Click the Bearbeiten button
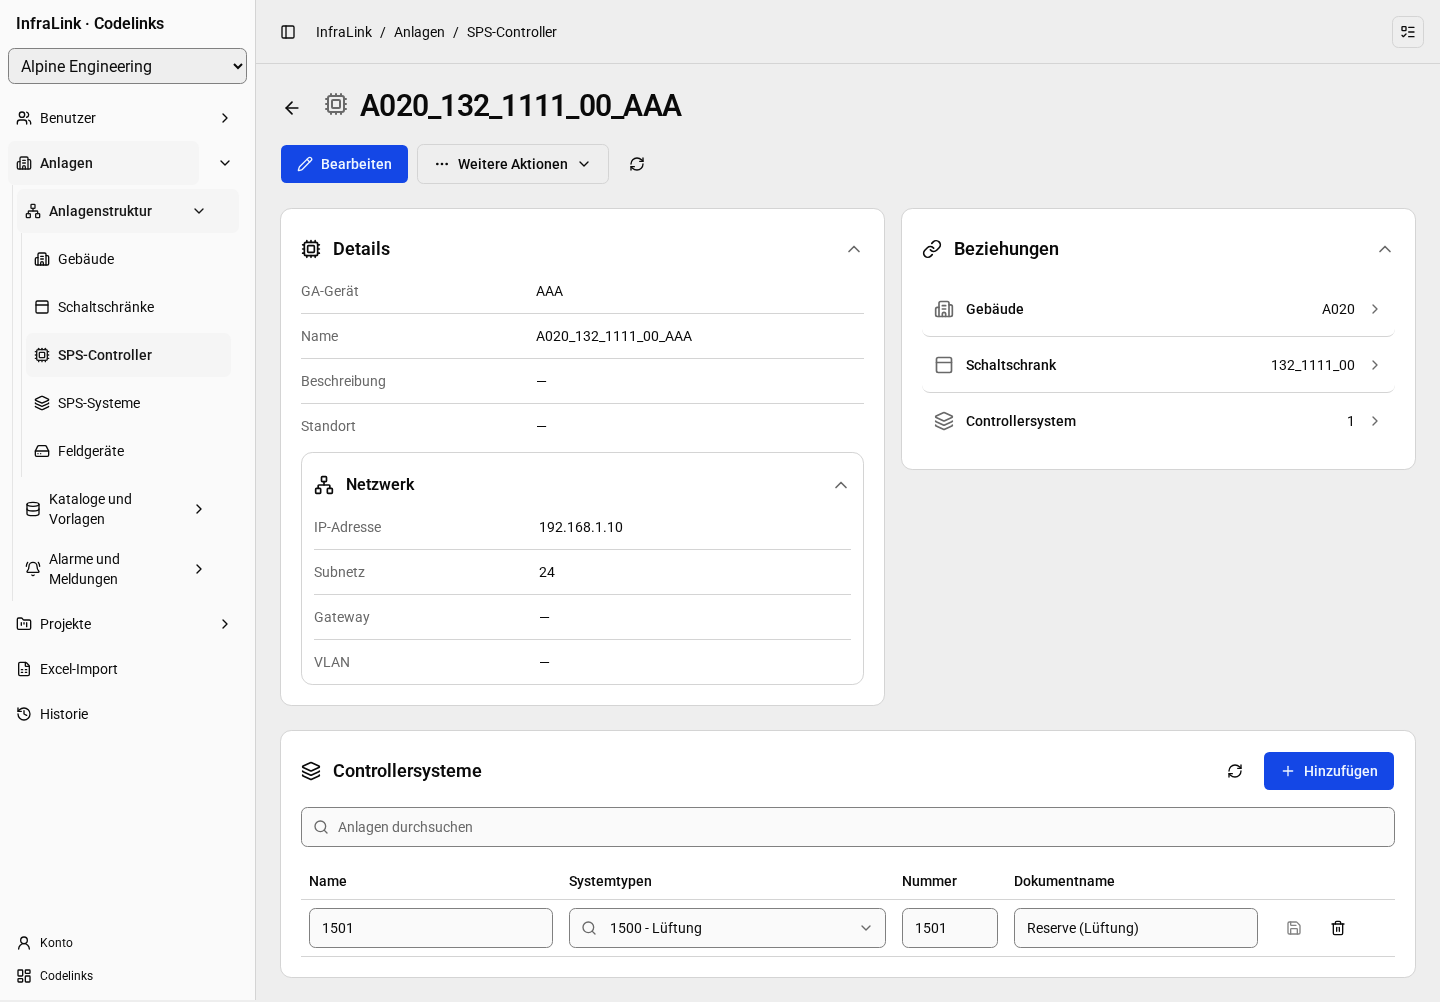The height and width of the screenshot is (1002, 1440). 344,164
